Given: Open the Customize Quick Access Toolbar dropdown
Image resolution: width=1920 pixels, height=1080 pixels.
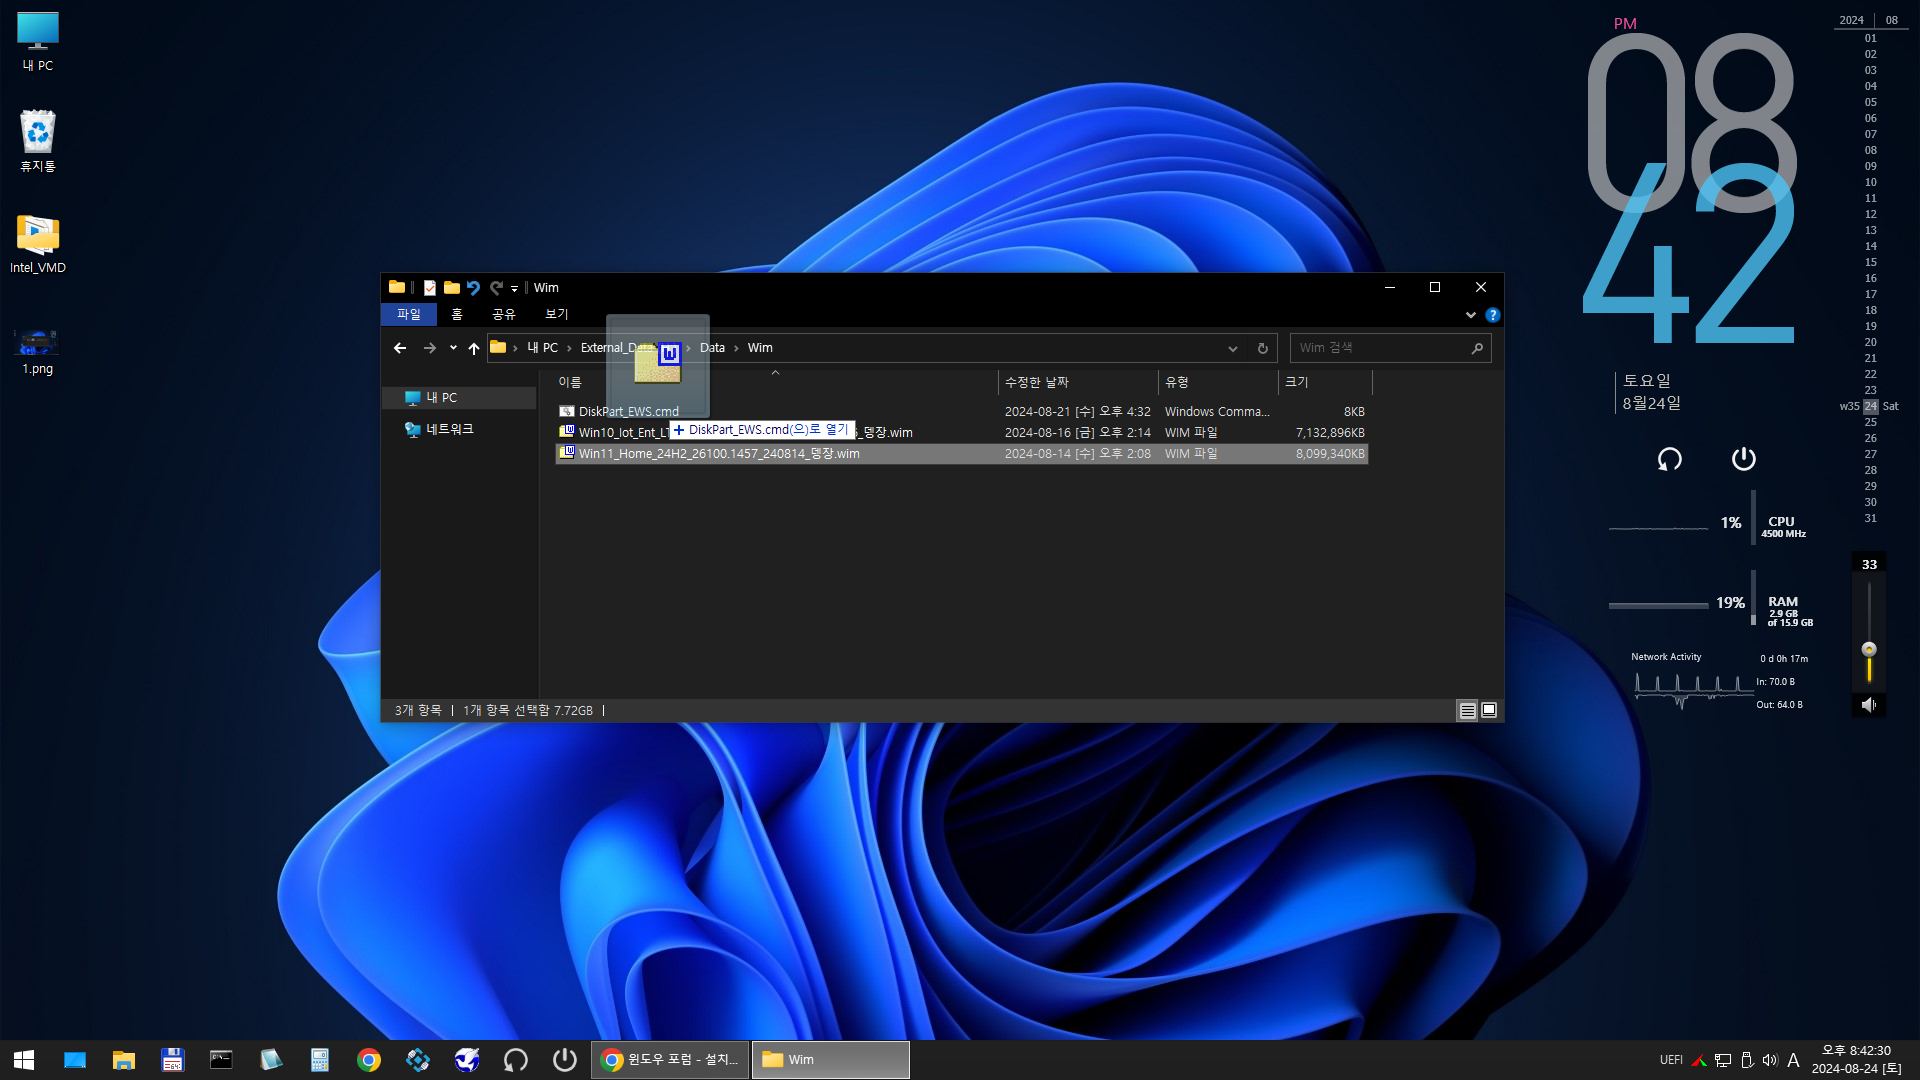Looking at the screenshot, I should [x=514, y=289].
